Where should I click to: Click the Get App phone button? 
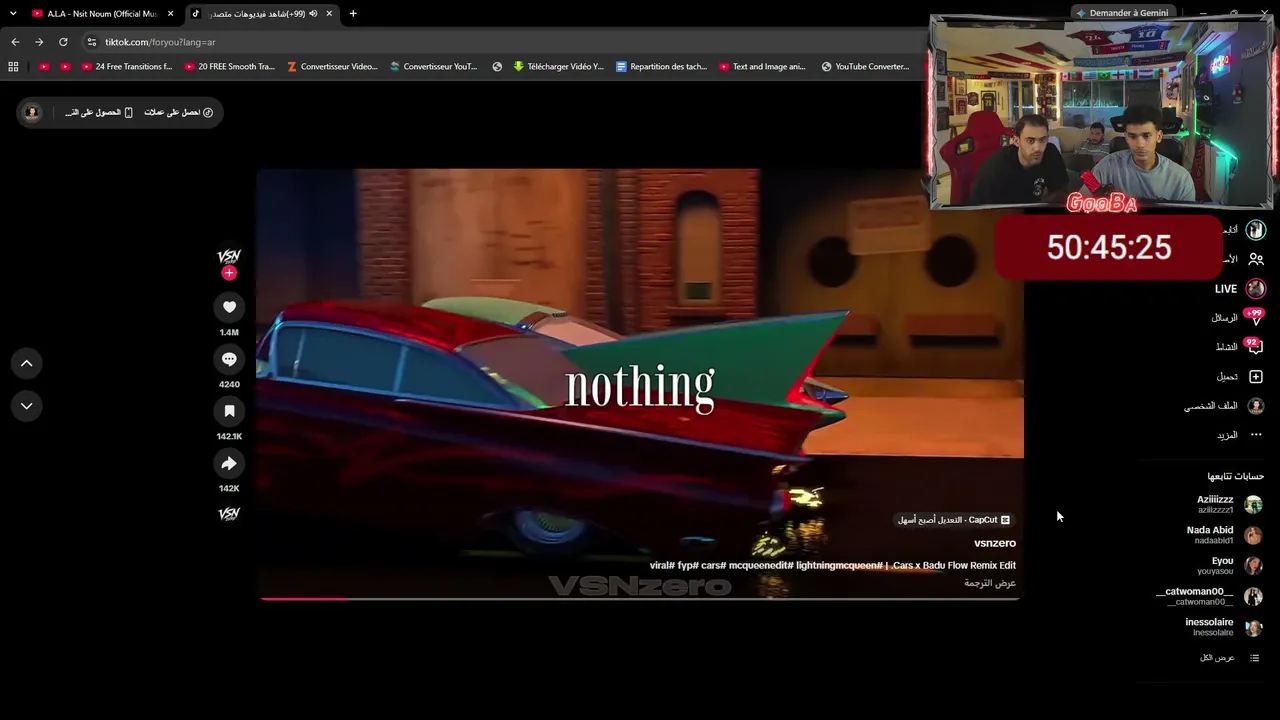[x=99, y=113]
